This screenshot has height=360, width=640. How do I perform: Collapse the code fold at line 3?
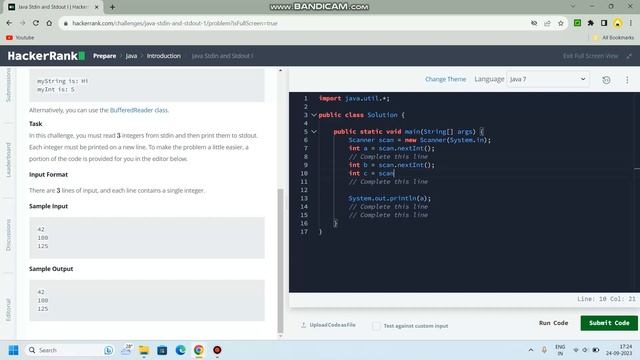tap(313, 115)
